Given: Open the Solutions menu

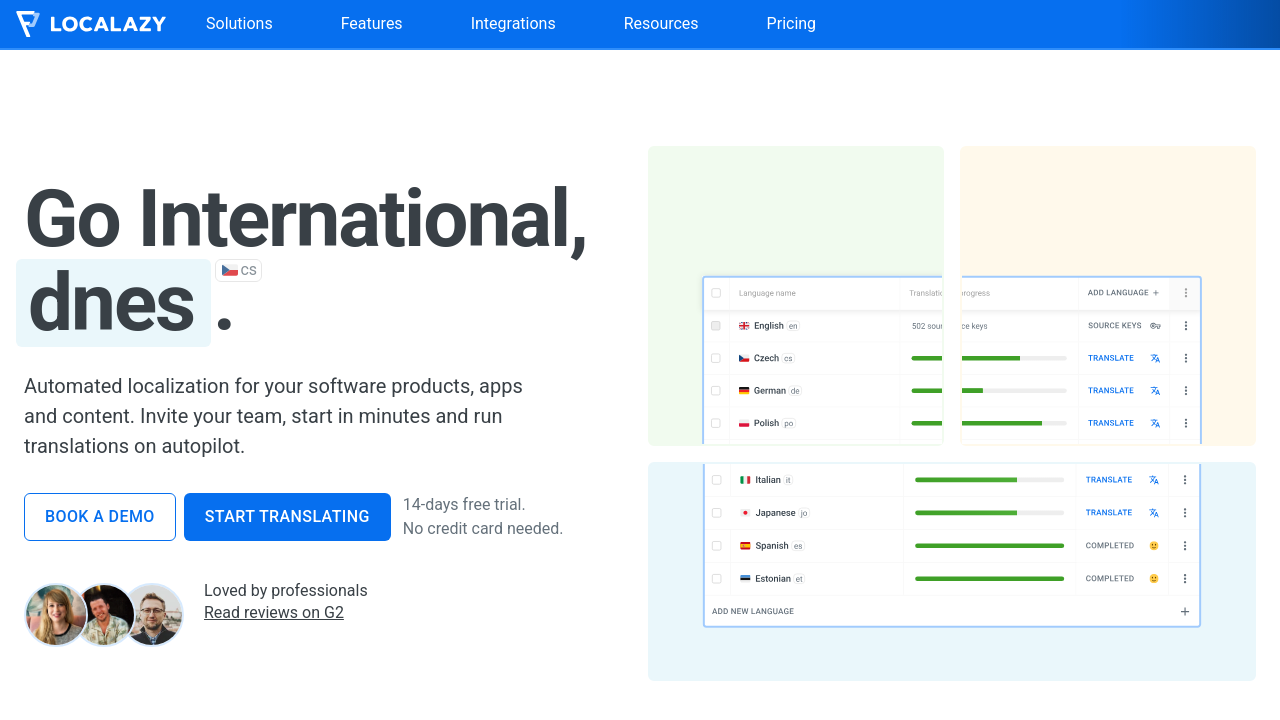Looking at the screenshot, I should [x=239, y=24].
